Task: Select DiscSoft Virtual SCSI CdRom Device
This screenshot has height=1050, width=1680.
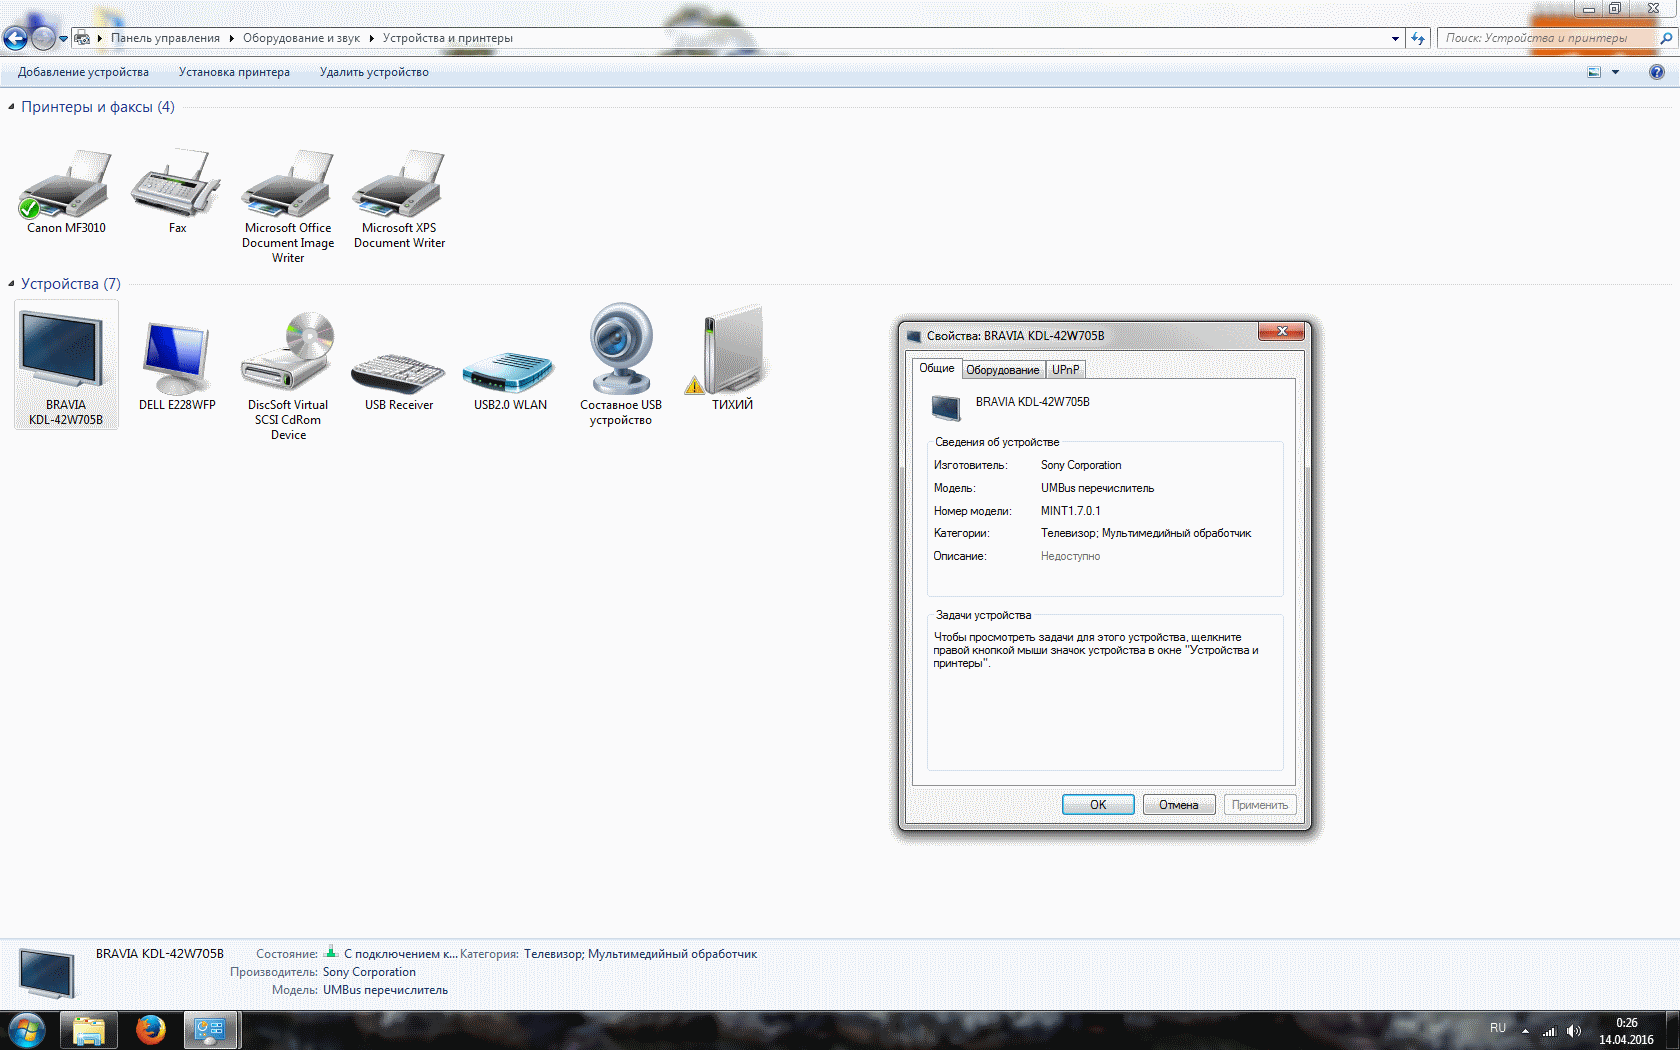Action: (x=288, y=350)
